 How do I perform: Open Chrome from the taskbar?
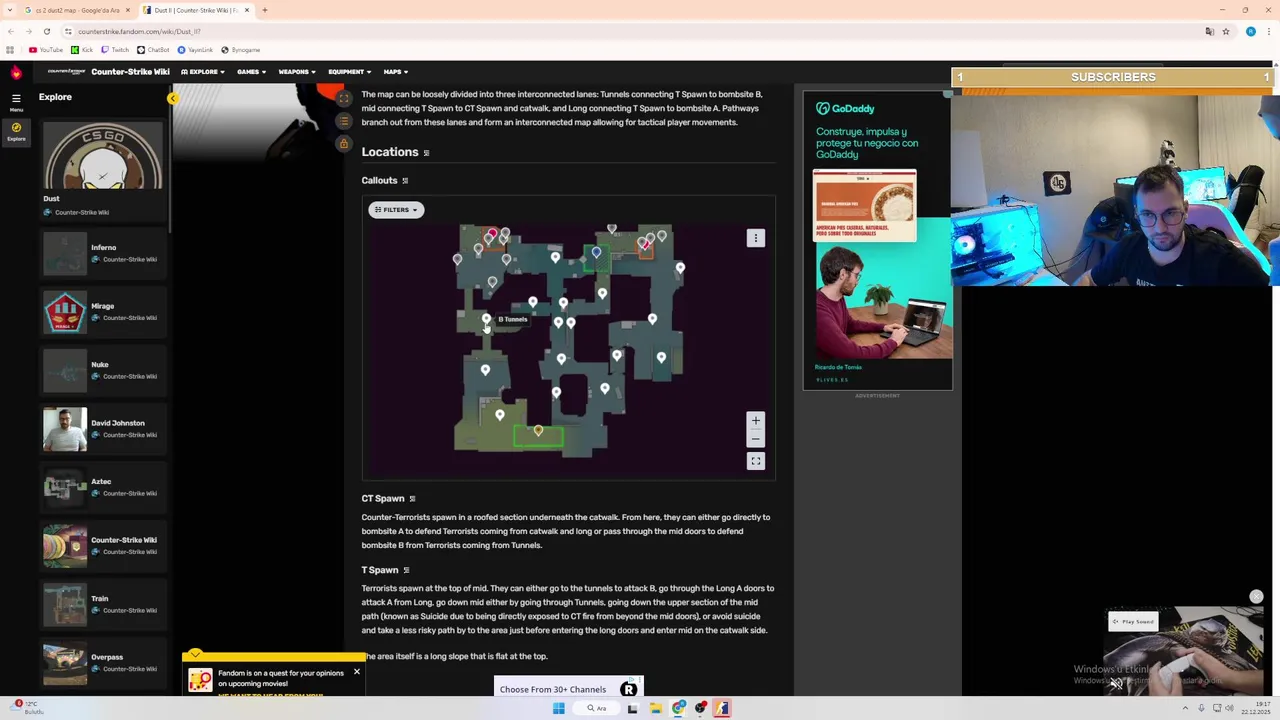click(678, 708)
